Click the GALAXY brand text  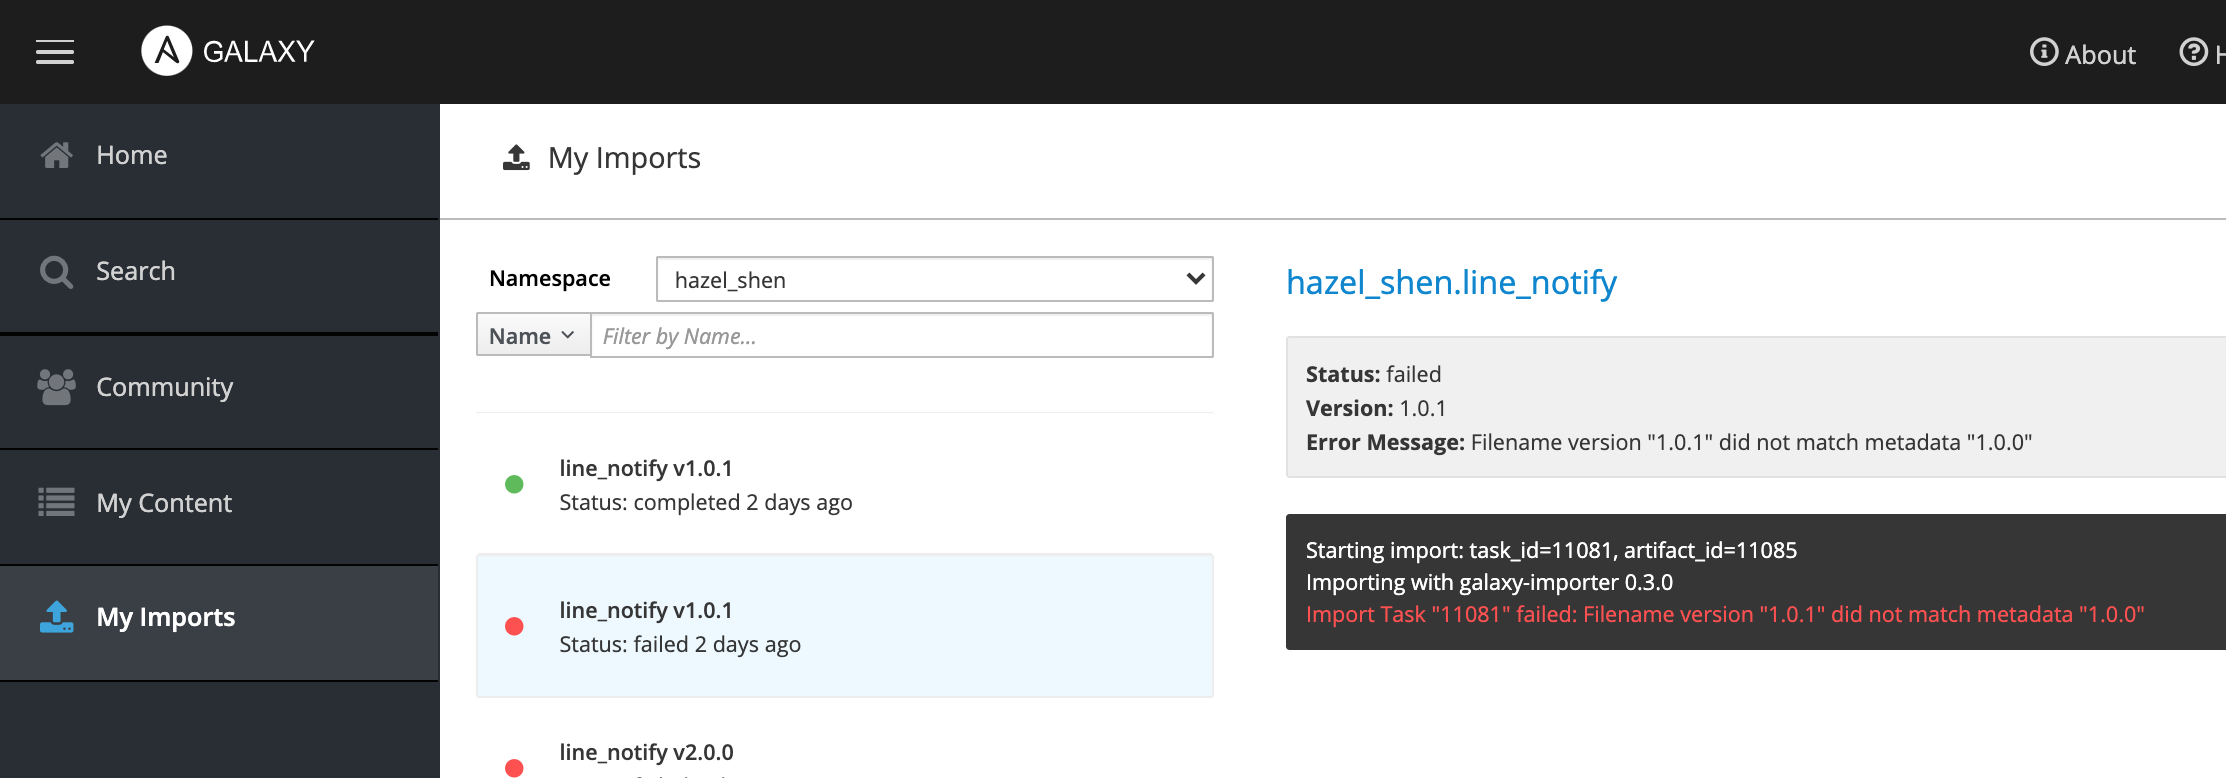tap(259, 51)
